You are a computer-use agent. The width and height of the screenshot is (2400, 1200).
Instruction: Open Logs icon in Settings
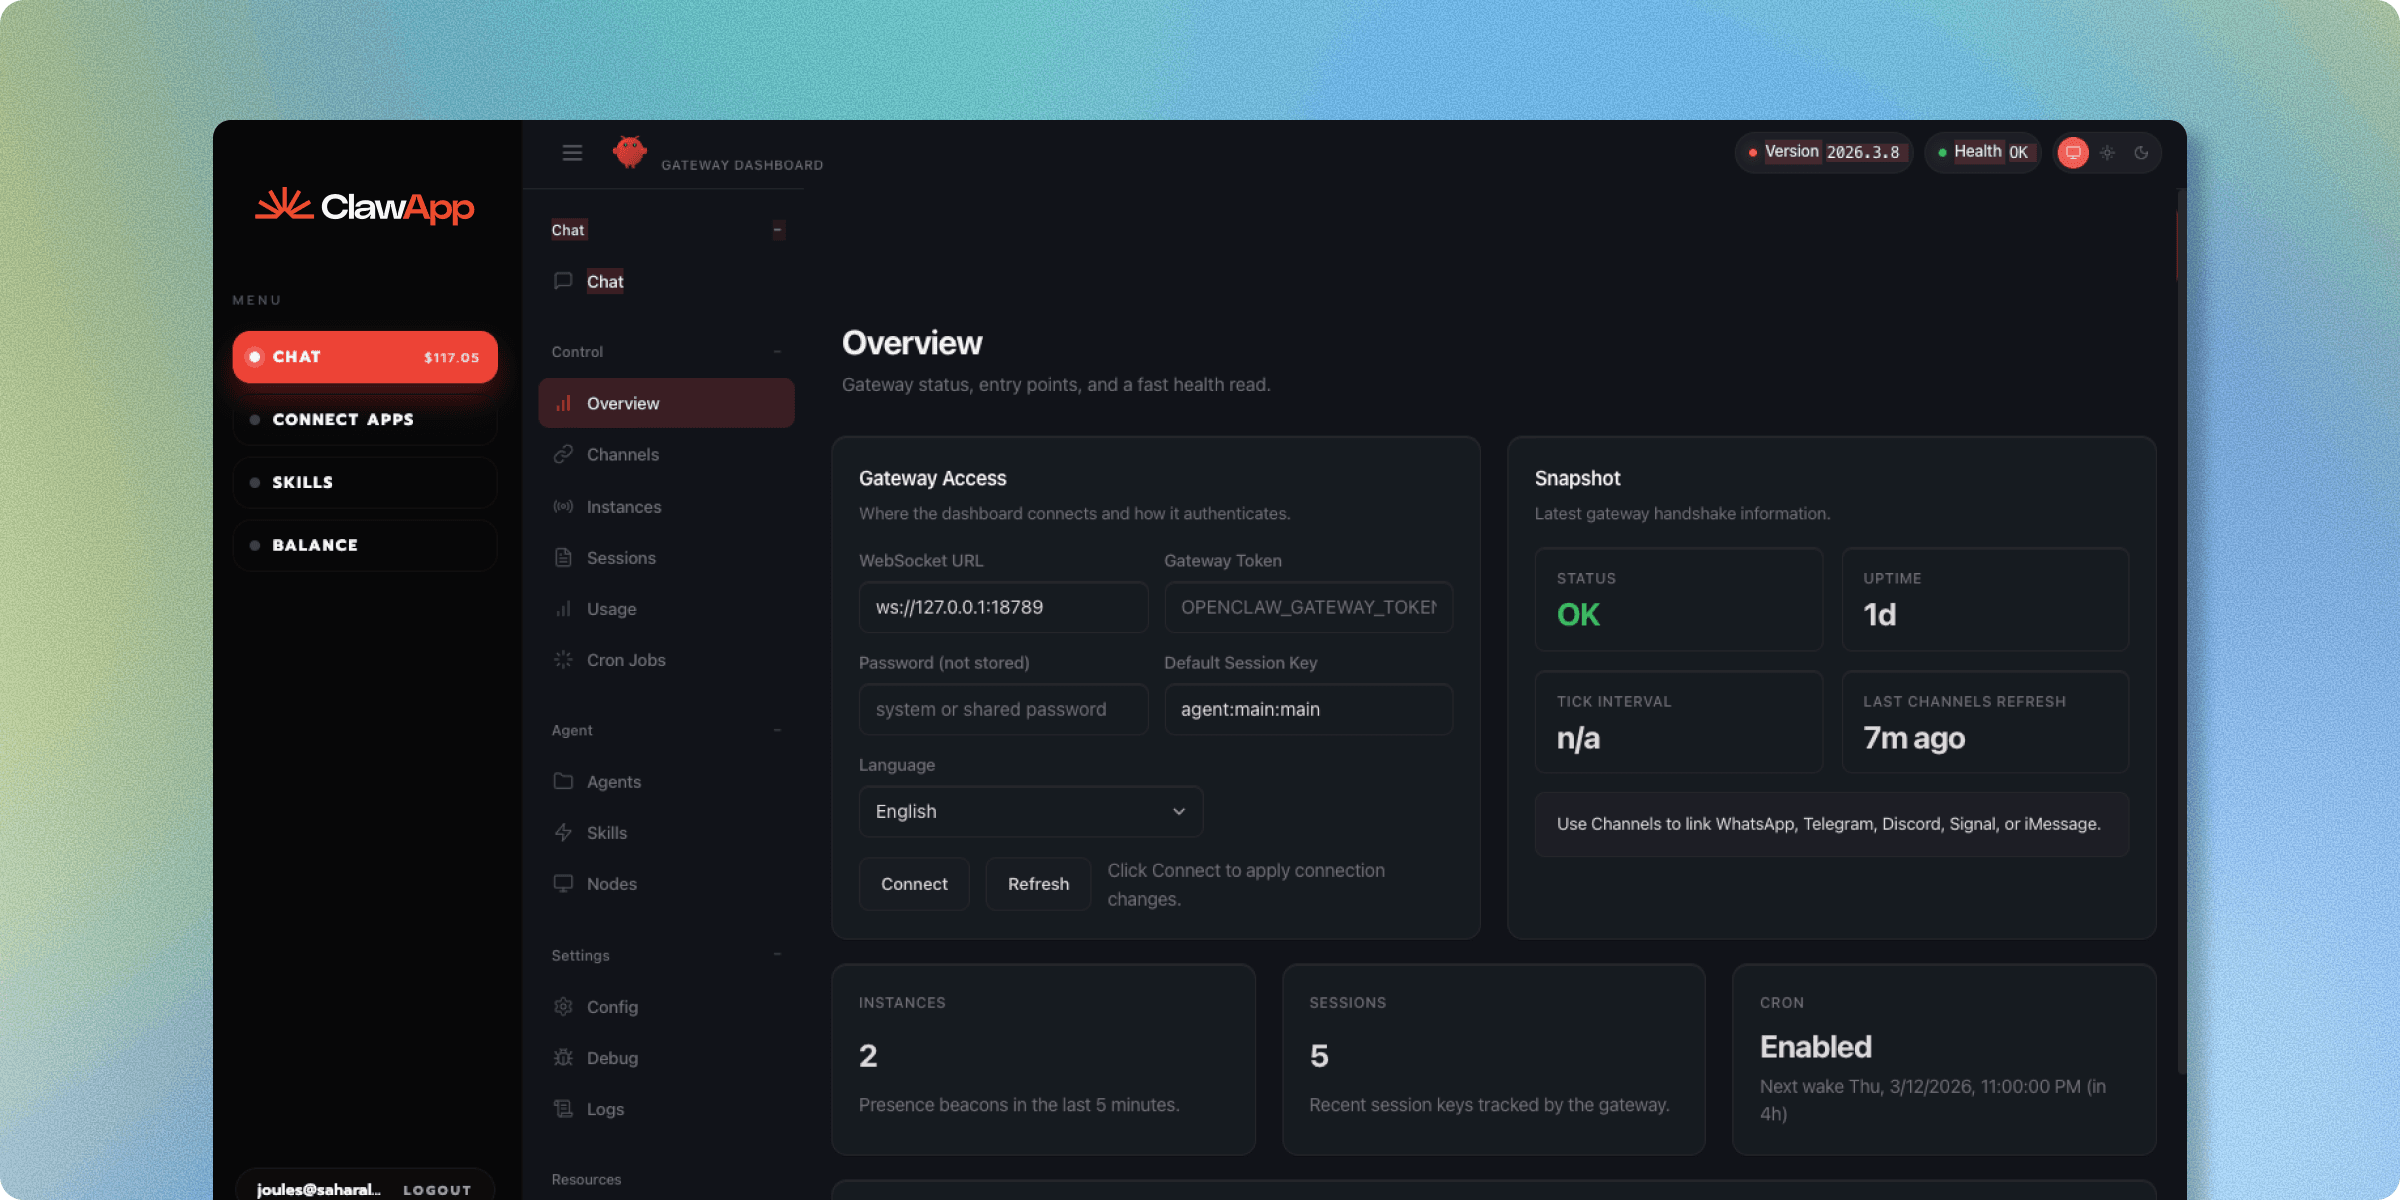pos(563,1109)
